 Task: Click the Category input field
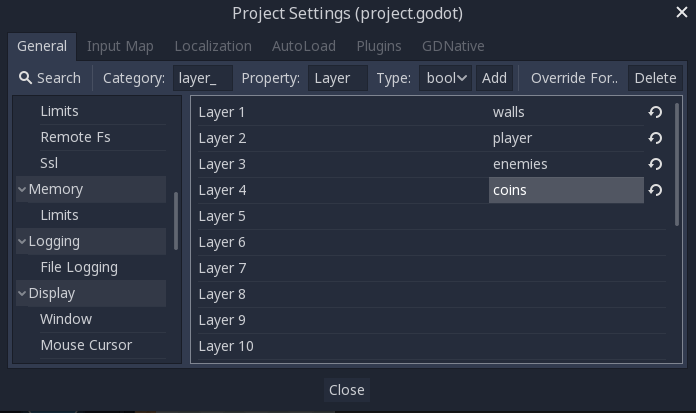203,78
